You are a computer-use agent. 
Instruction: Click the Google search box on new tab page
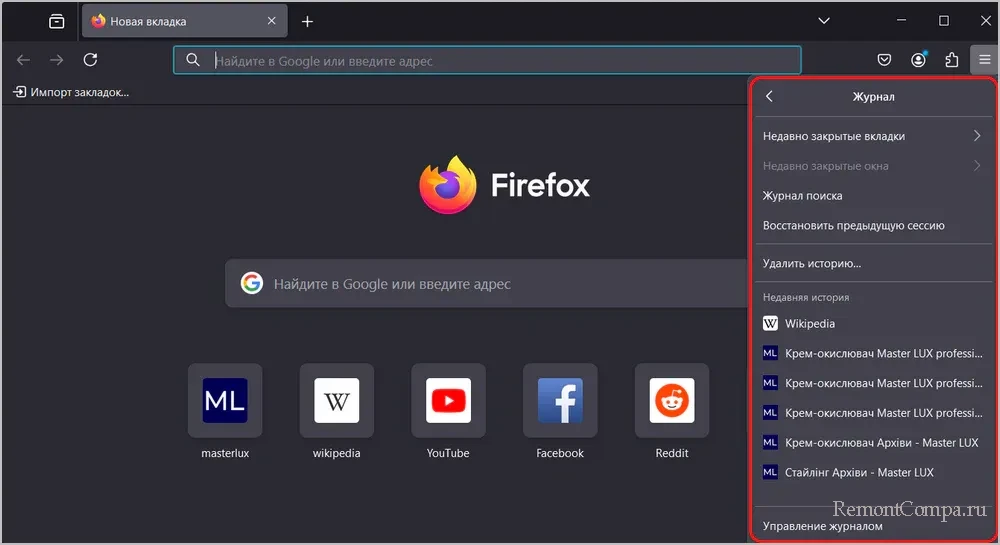click(486, 284)
